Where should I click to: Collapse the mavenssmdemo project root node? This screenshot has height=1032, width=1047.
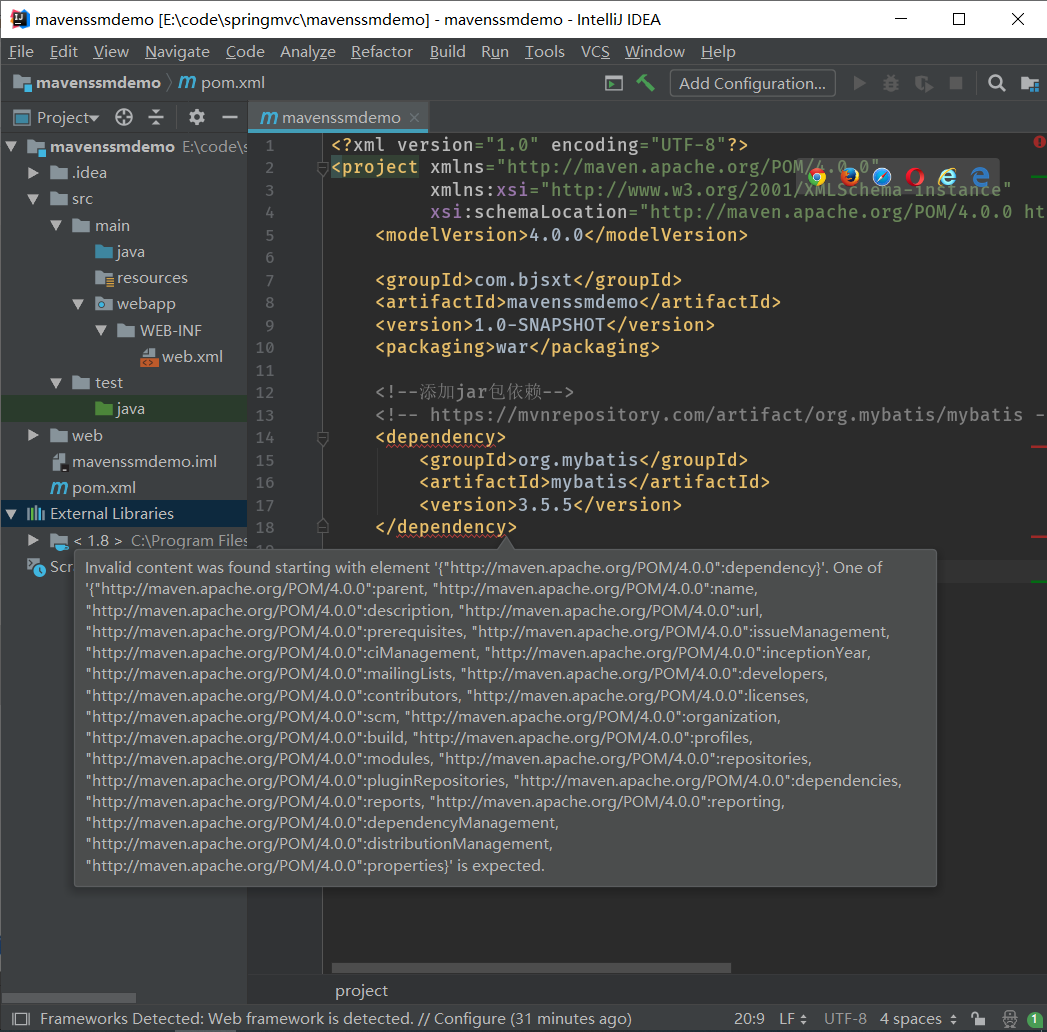(11, 146)
